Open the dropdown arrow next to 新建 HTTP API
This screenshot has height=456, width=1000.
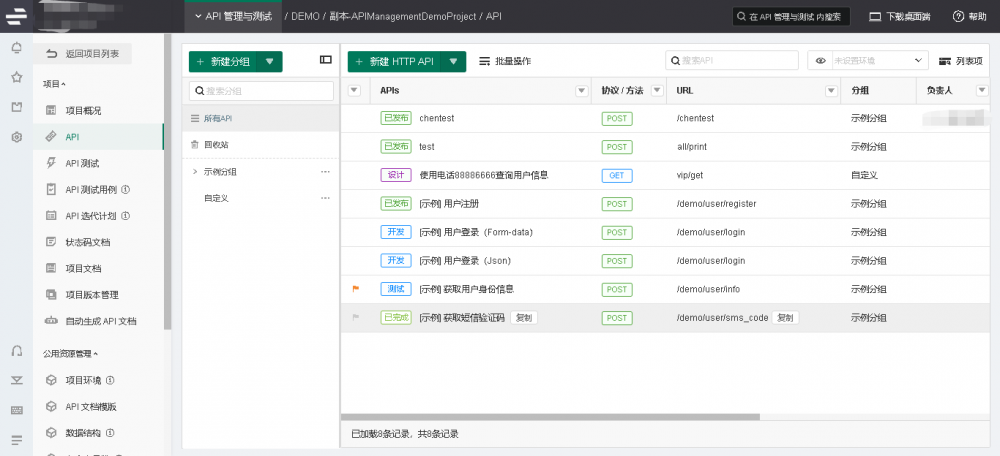point(455,61)
